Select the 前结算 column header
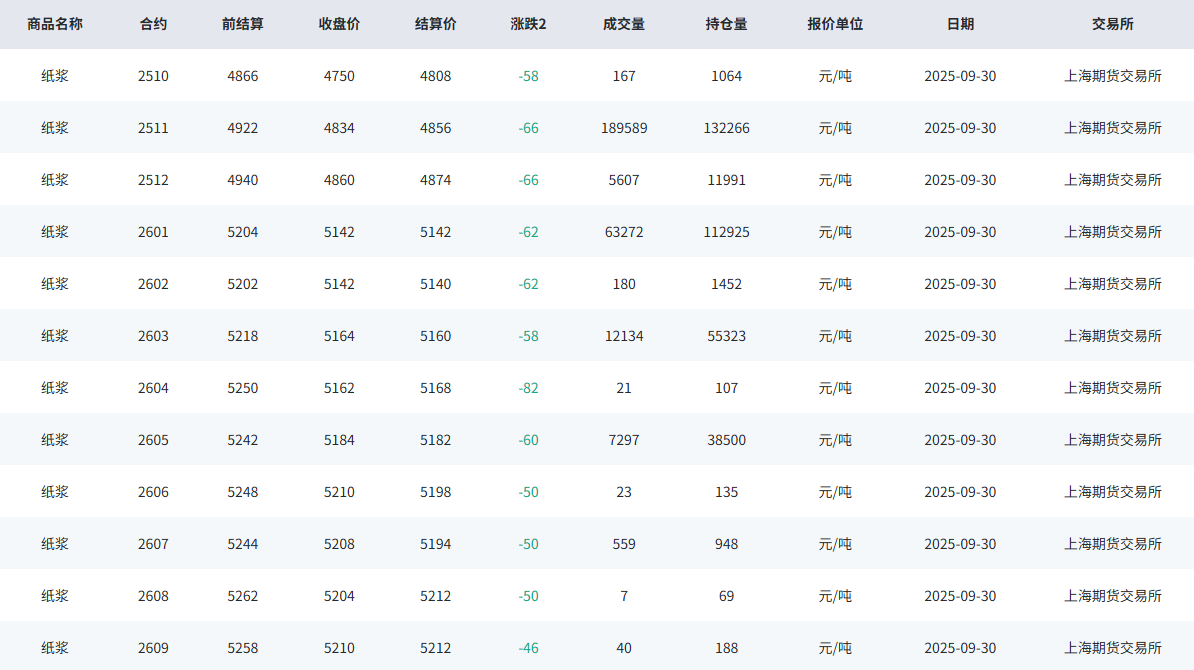 point(242,24)
